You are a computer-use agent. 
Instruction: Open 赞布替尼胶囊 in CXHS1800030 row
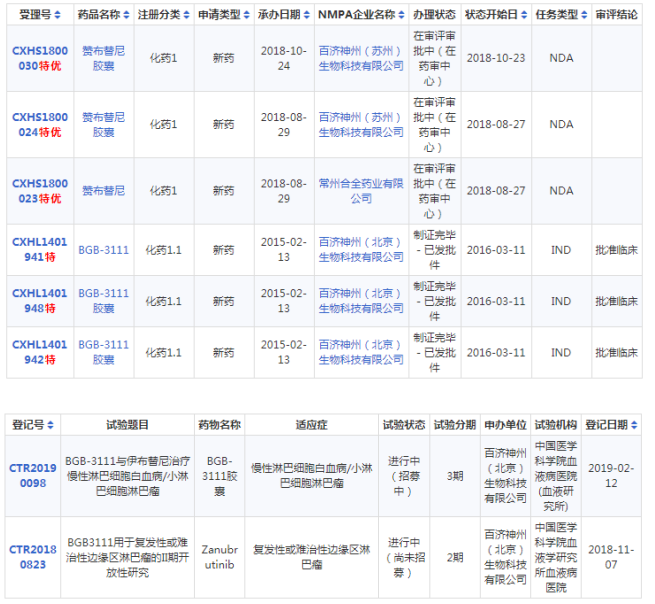pos(104,58)
